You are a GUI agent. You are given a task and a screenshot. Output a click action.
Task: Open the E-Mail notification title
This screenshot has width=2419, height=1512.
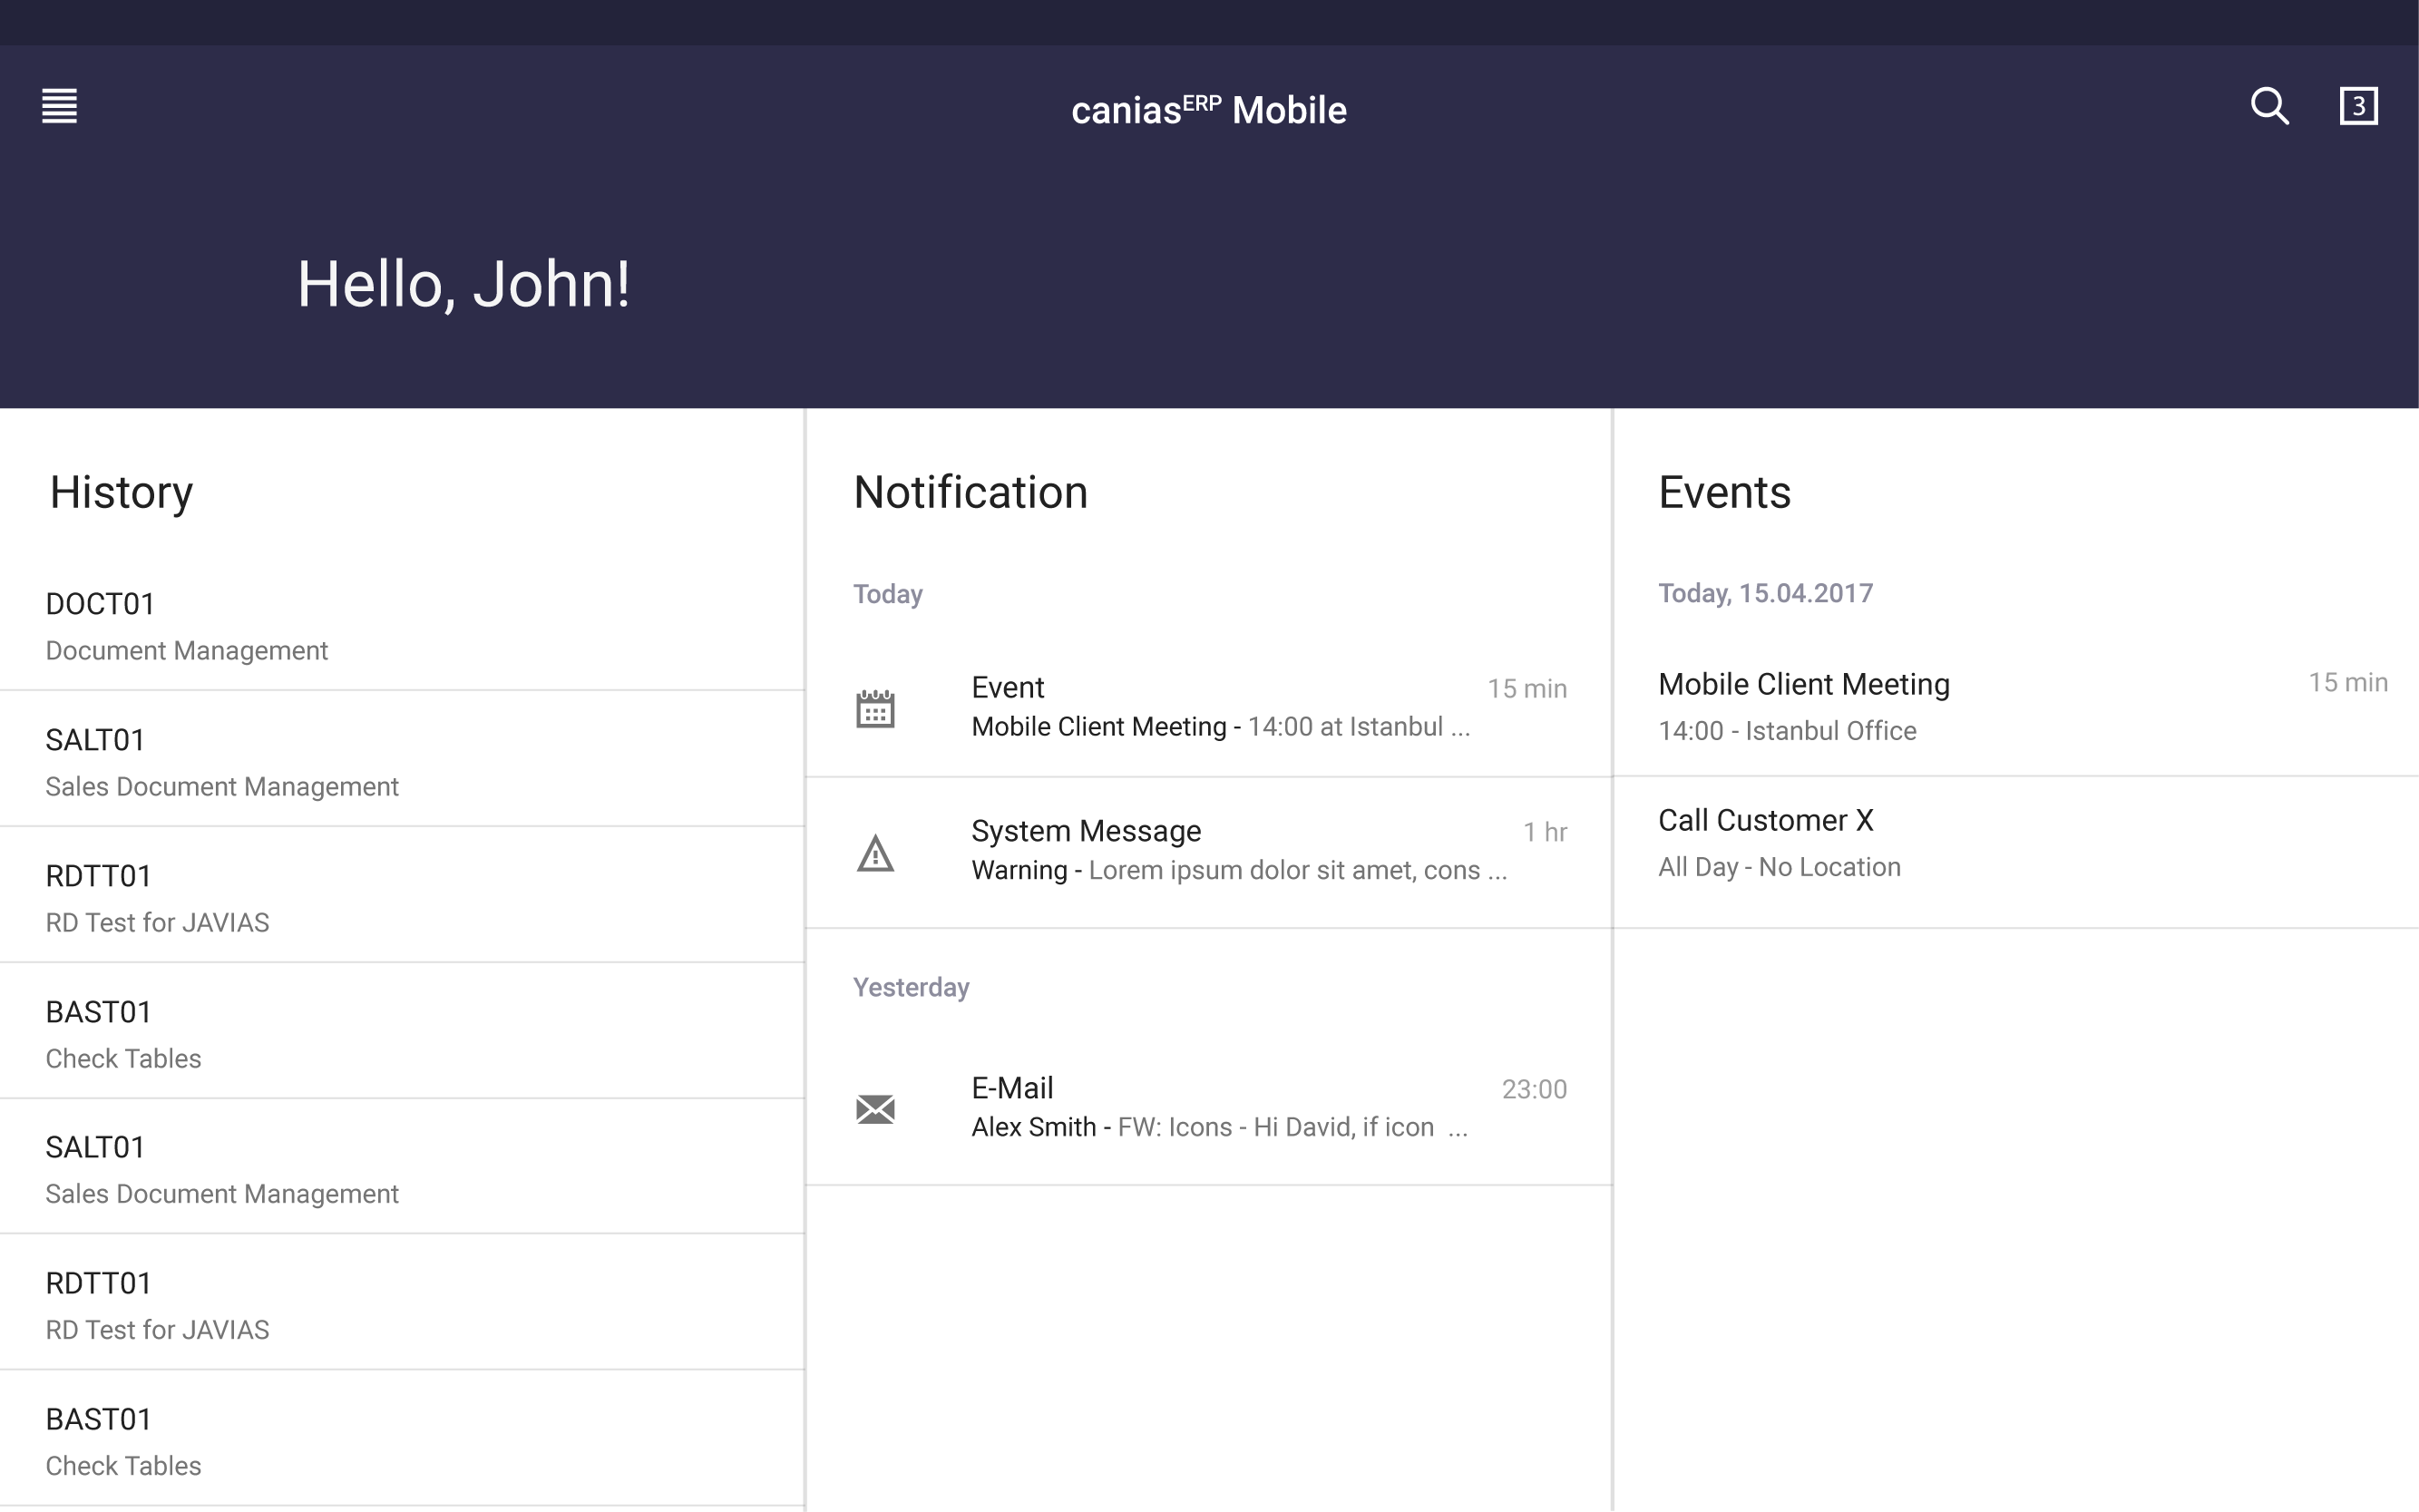pos(1012,1088)
